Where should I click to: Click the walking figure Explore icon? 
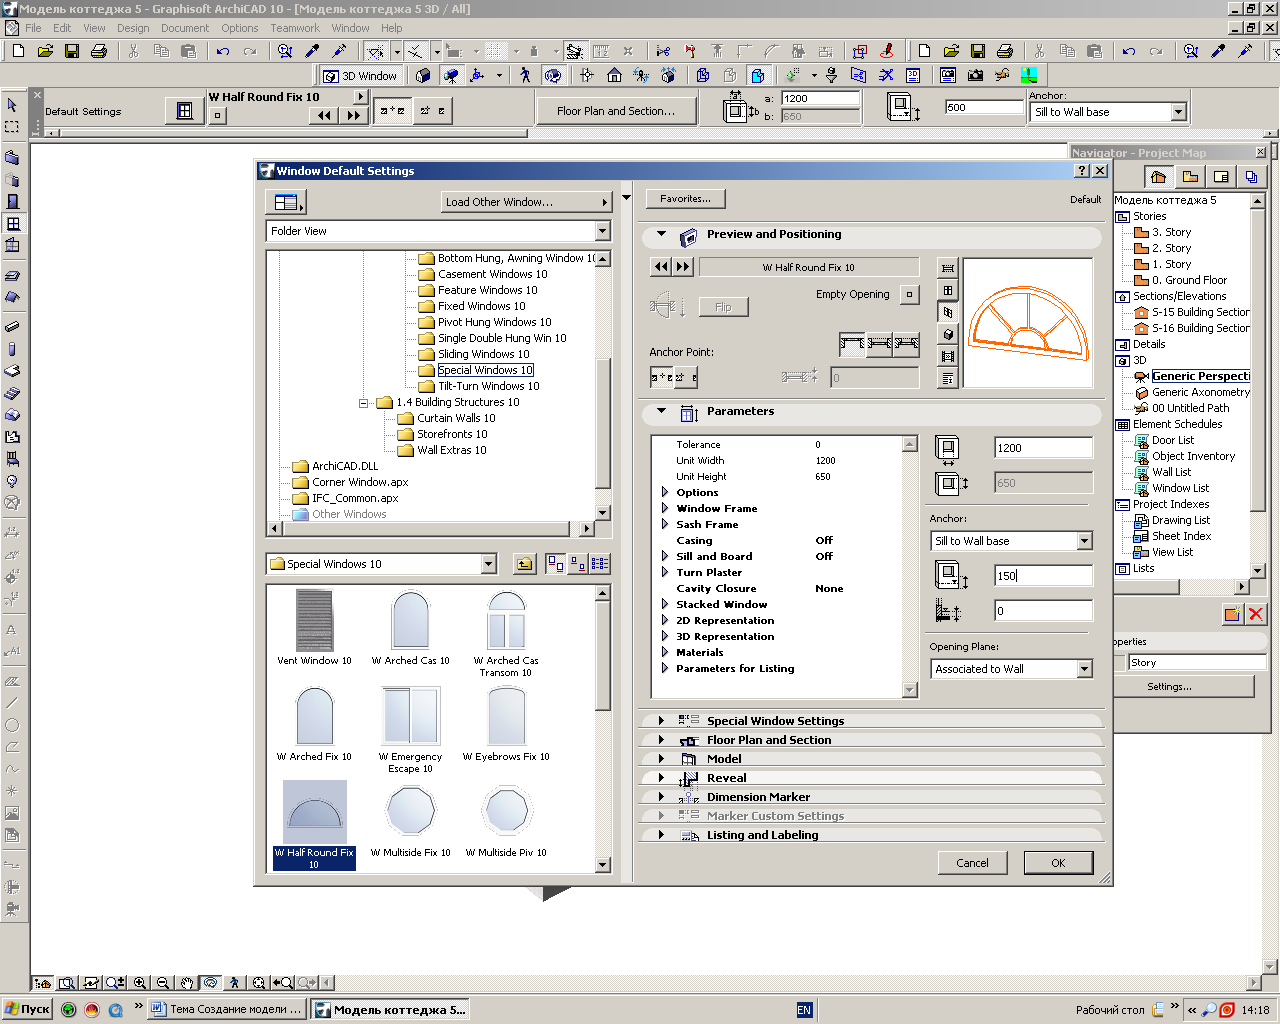(x=525, y=75)
